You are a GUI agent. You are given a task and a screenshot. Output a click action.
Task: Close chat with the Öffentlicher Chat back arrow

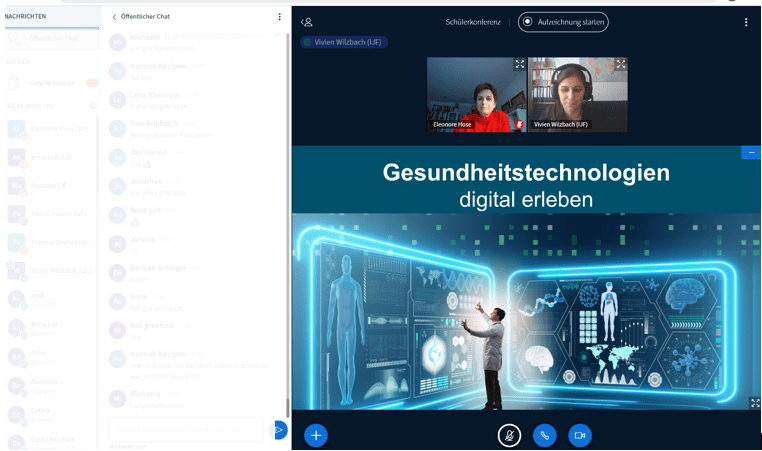[115, 17]
